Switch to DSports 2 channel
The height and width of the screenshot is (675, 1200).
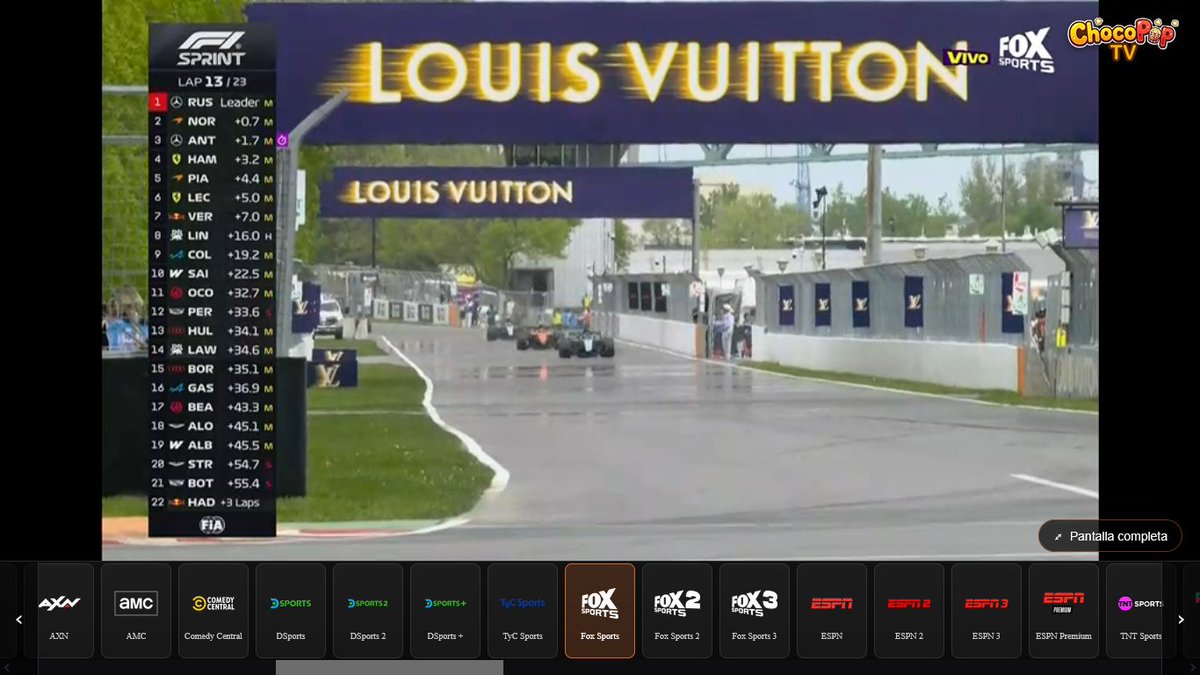tap(368, 610)
